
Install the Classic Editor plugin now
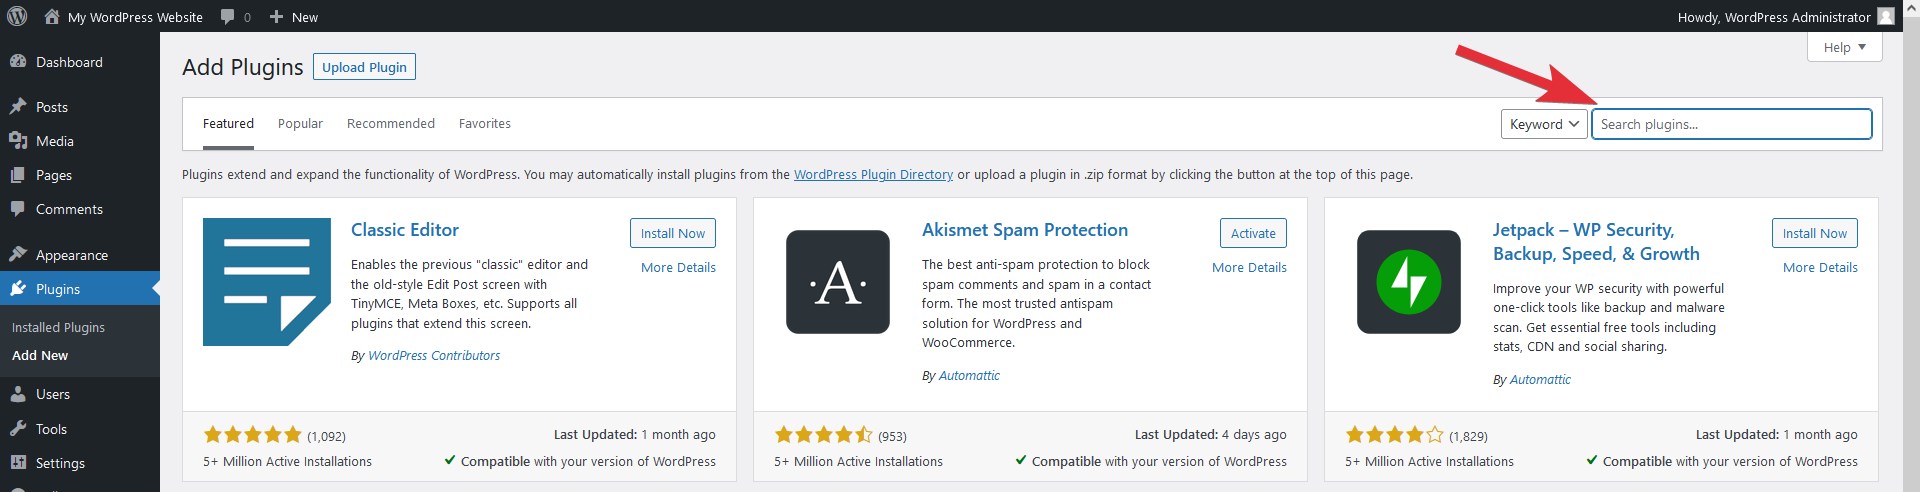click(673, 233)
